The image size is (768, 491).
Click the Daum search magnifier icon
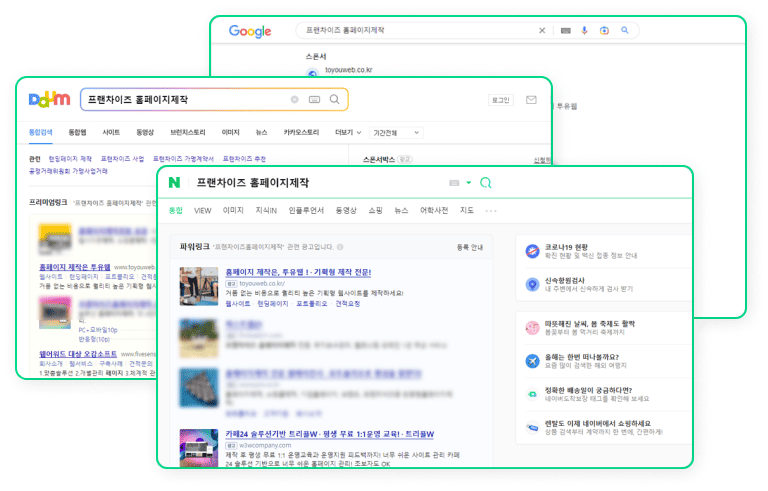click(x=334, y=100)
